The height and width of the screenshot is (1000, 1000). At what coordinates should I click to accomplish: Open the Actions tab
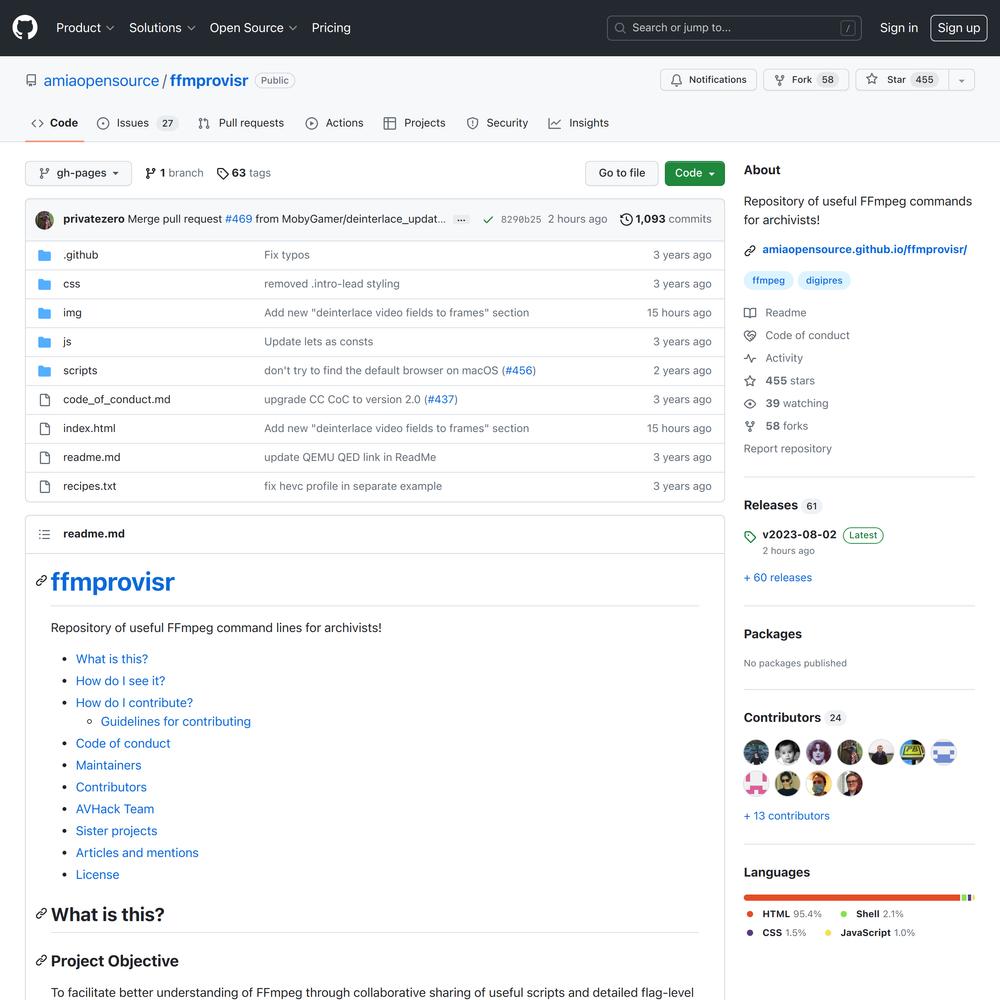pyautogui.click(x=334, y=123)
